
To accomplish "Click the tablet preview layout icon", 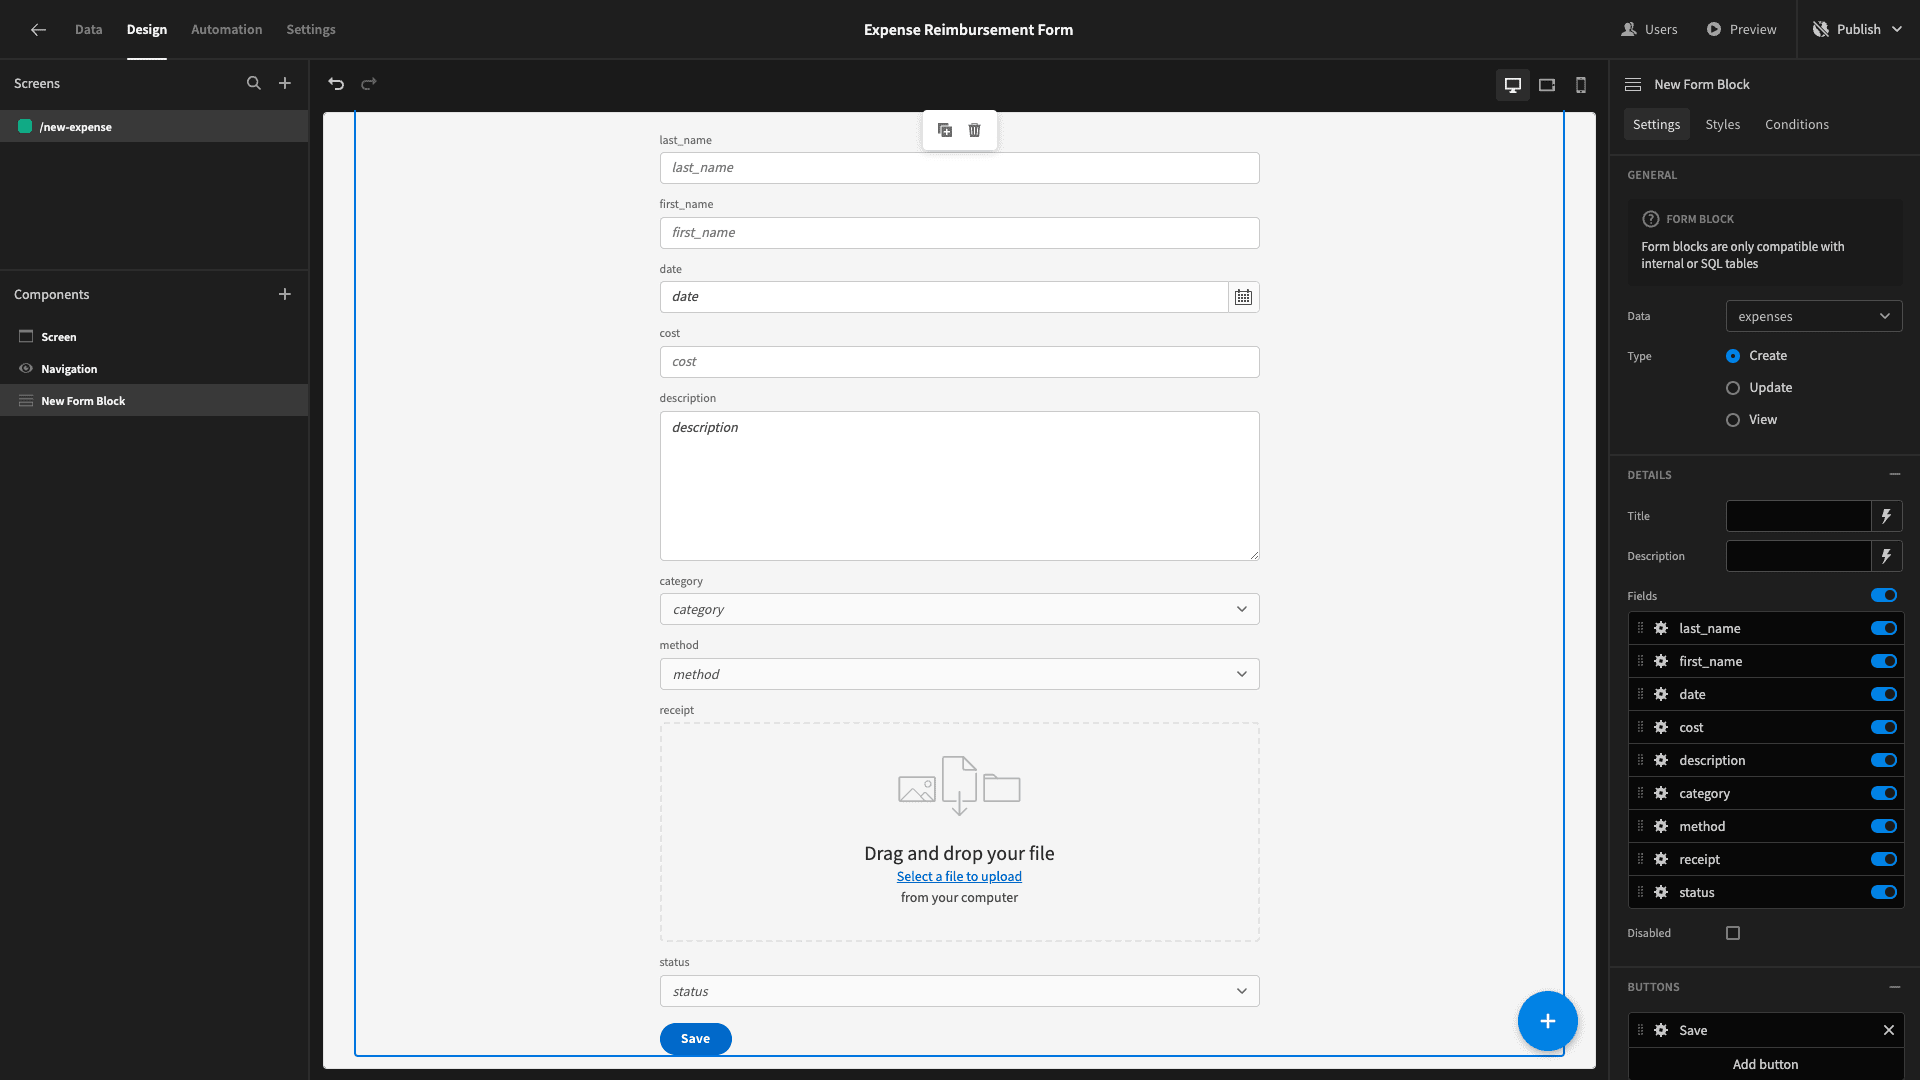I will tap(1547, 84).
